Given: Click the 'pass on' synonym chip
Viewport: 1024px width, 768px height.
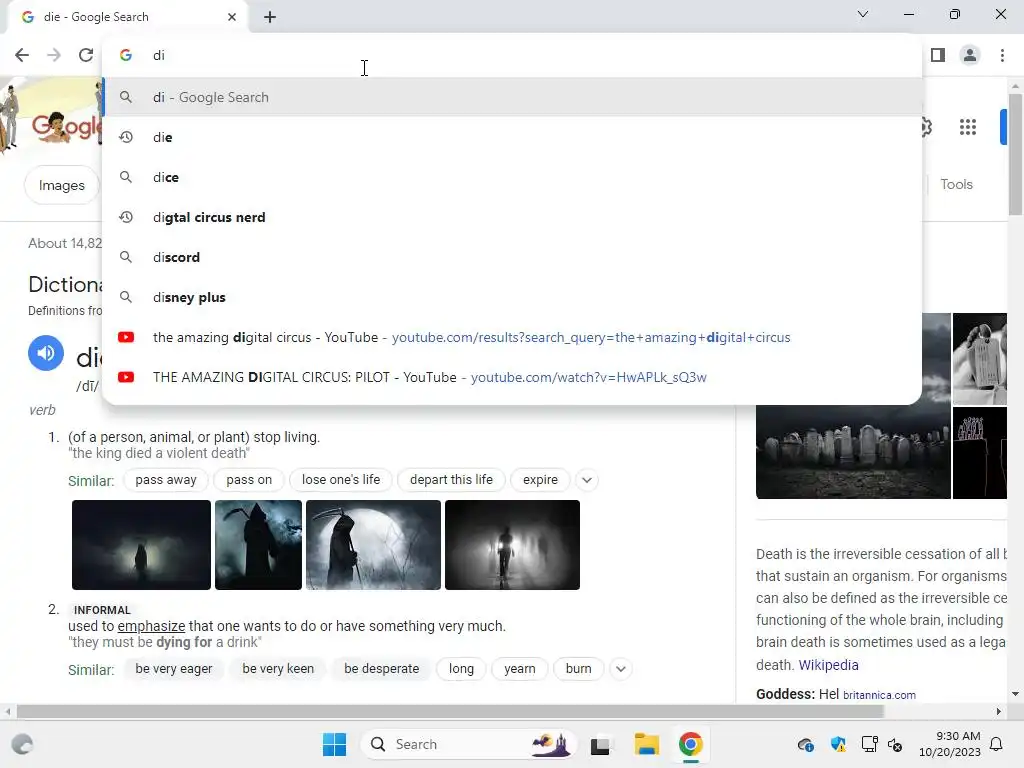Looking at the screenshot, I should click(249, 480).
